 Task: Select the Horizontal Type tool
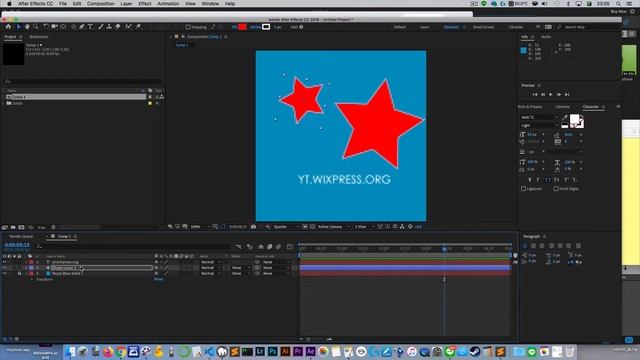pyautogui.click(x=90, y=27)
